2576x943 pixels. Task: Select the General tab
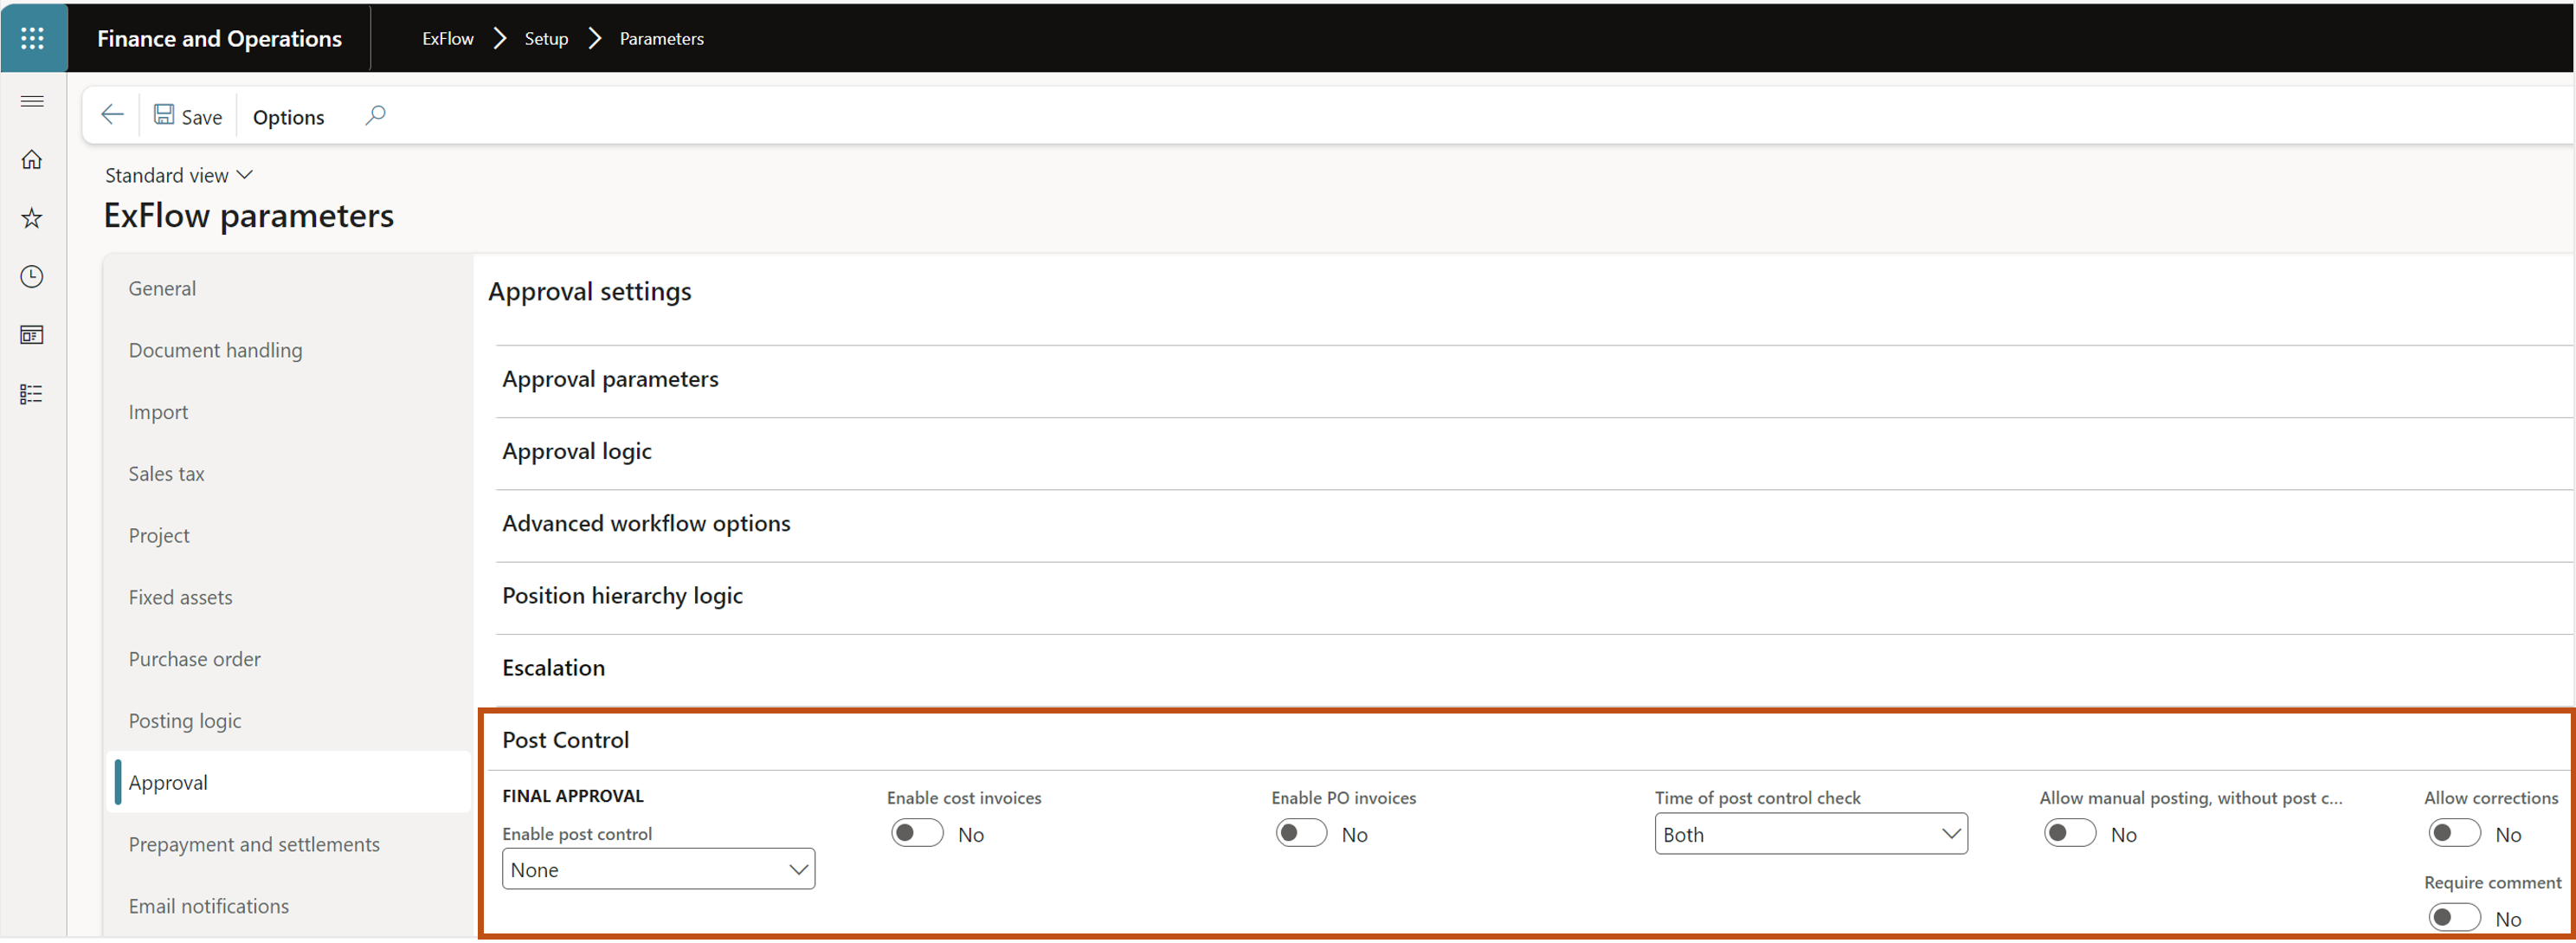[x=288, y=288]
